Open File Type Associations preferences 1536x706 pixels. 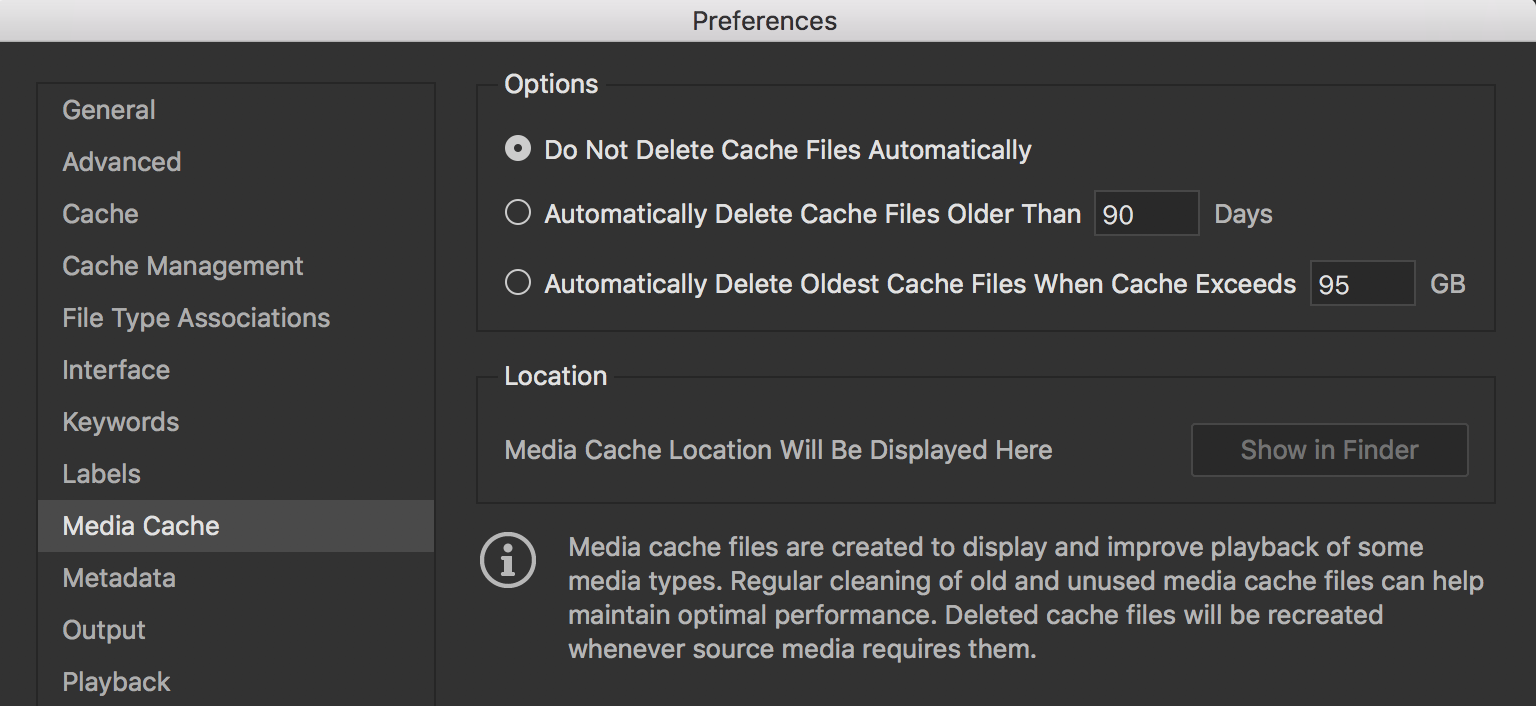pos(196,318)
